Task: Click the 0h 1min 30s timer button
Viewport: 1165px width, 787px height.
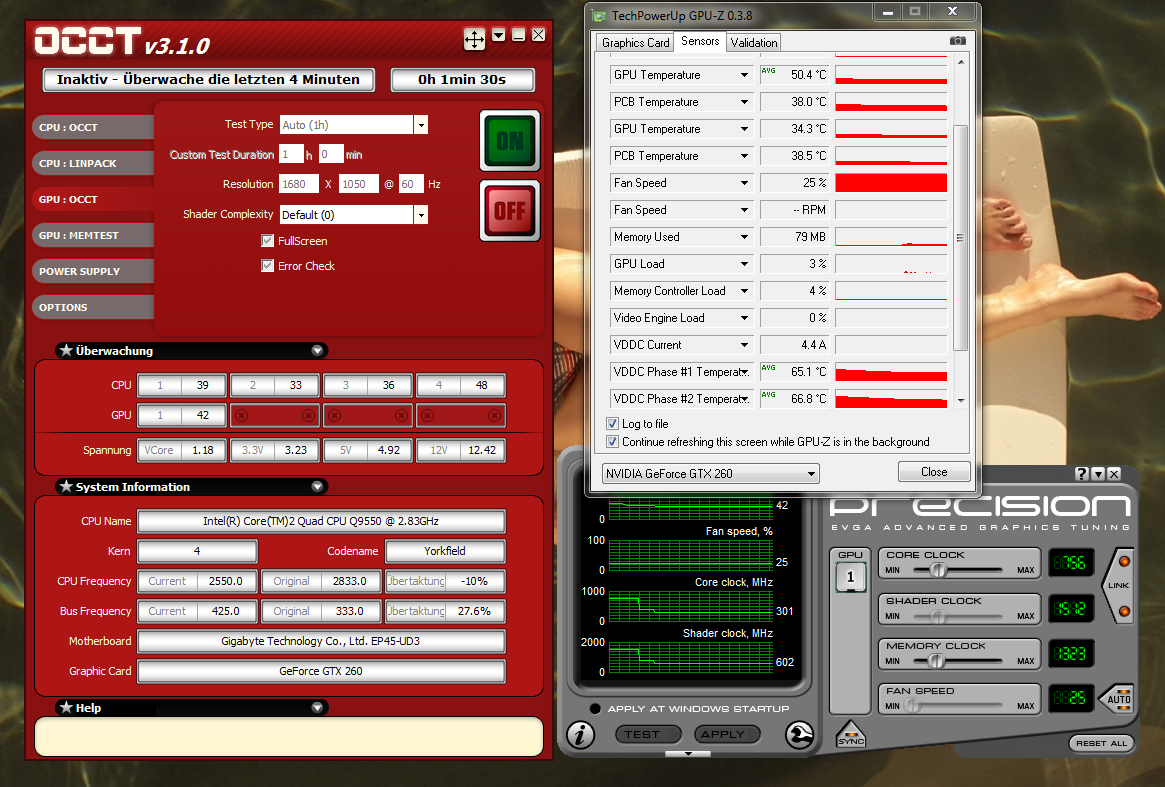Action: [462, 80]
